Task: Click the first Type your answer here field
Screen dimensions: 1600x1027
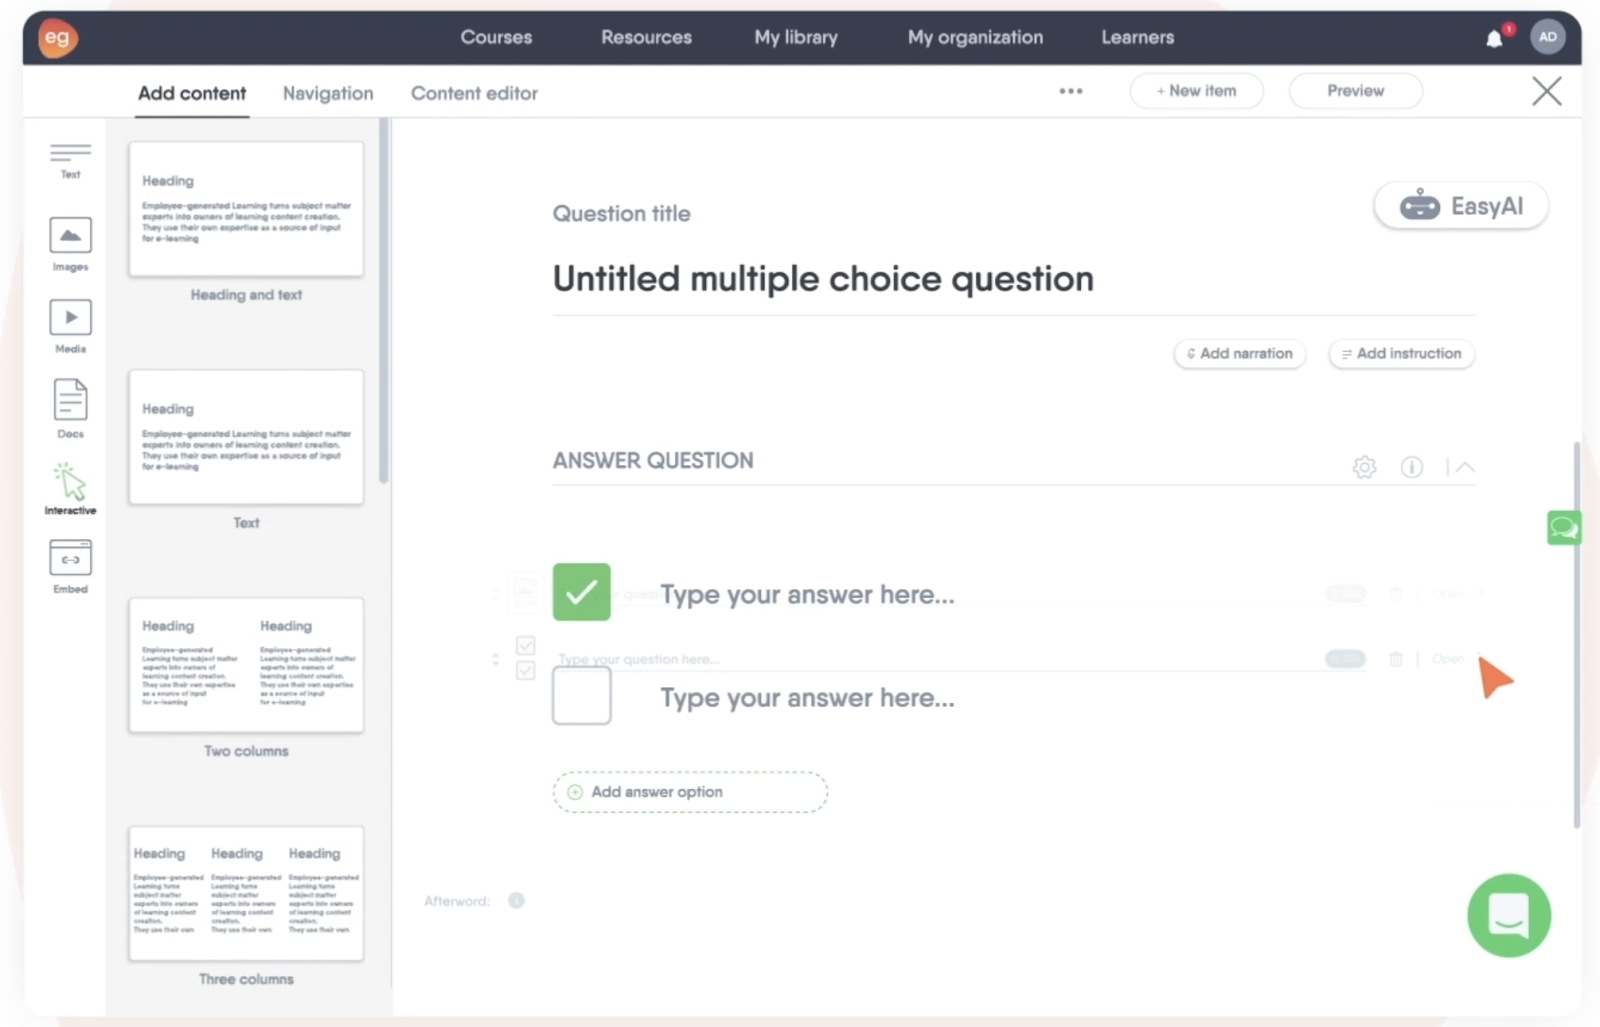Action: pos(807,594)
